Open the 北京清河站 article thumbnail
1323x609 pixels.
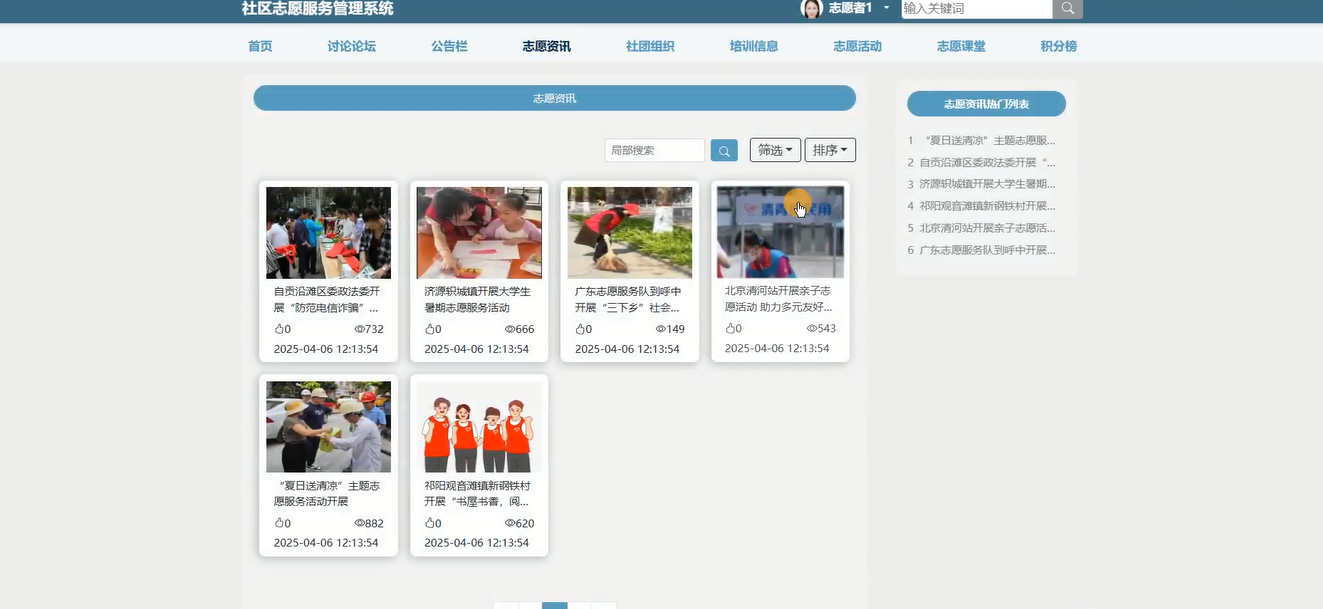[x=780, y=232]
